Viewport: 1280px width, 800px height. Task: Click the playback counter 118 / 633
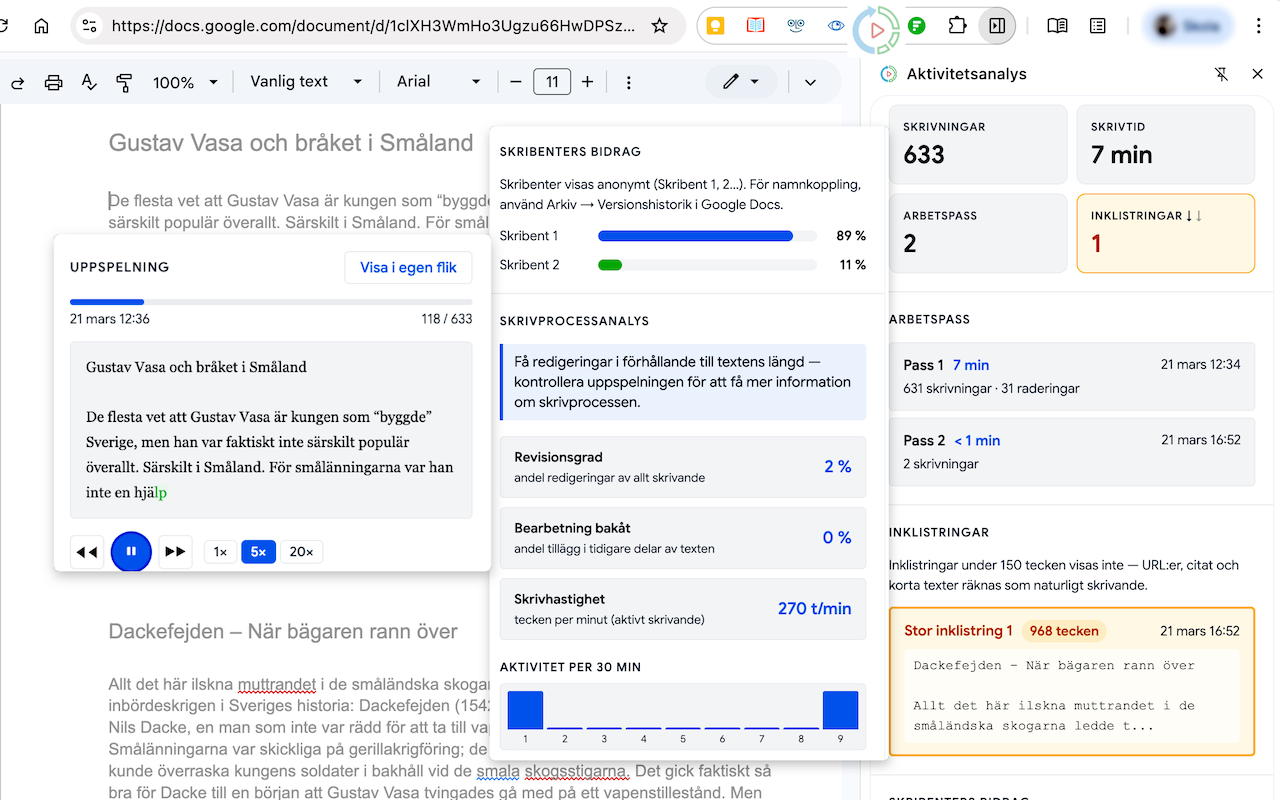(447, 319)
